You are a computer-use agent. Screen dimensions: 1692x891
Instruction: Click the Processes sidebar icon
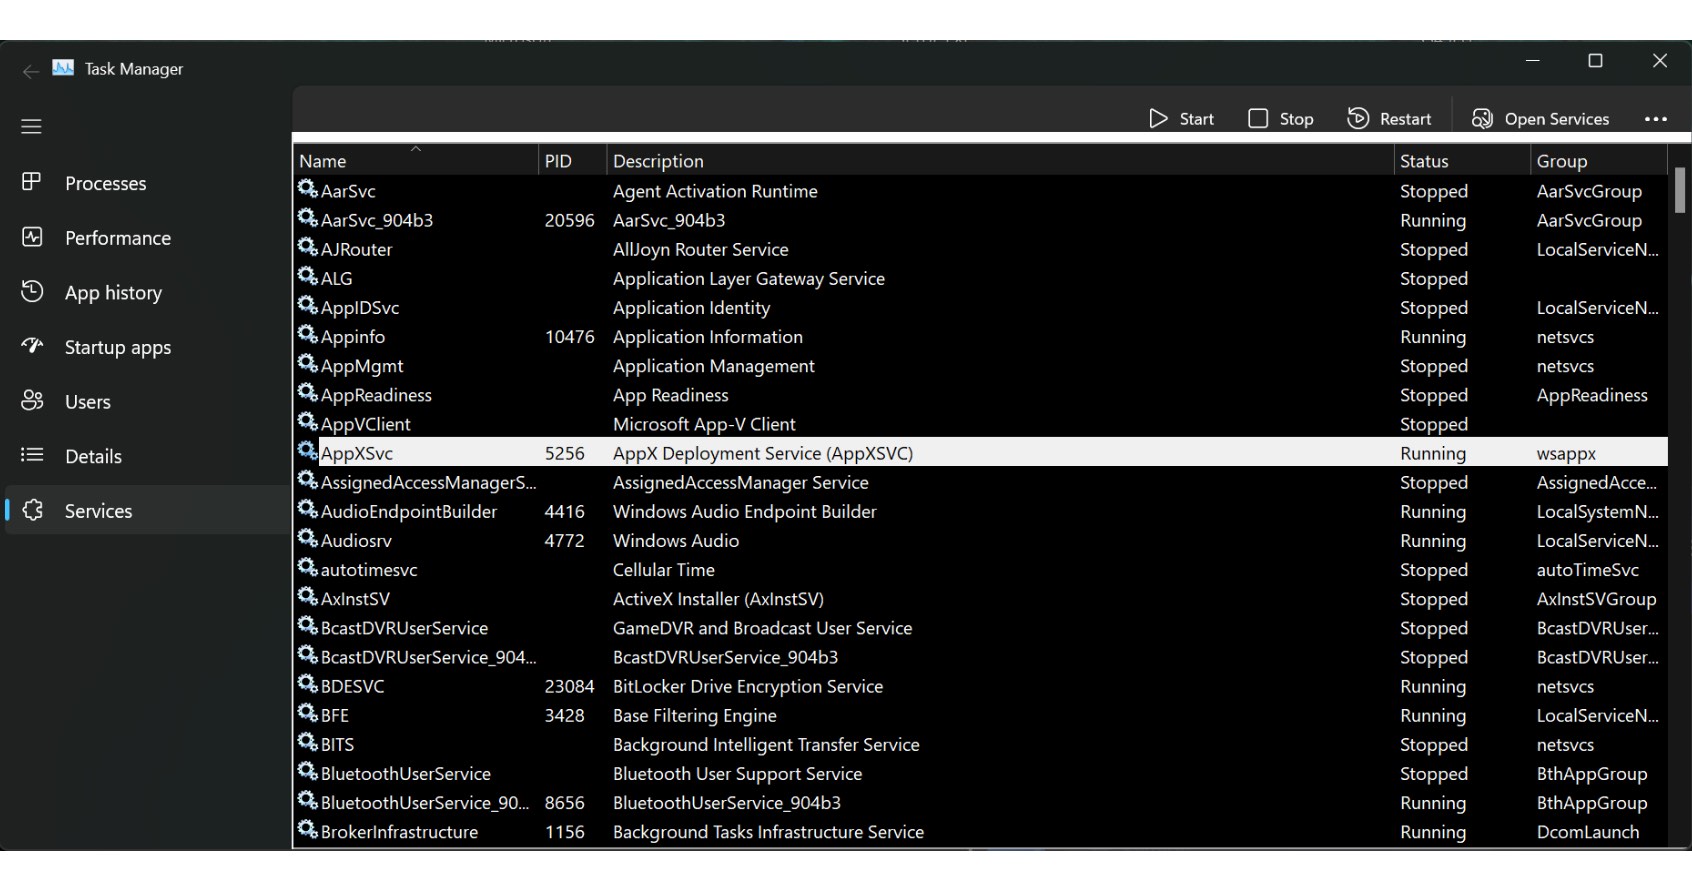pos(32,182)
